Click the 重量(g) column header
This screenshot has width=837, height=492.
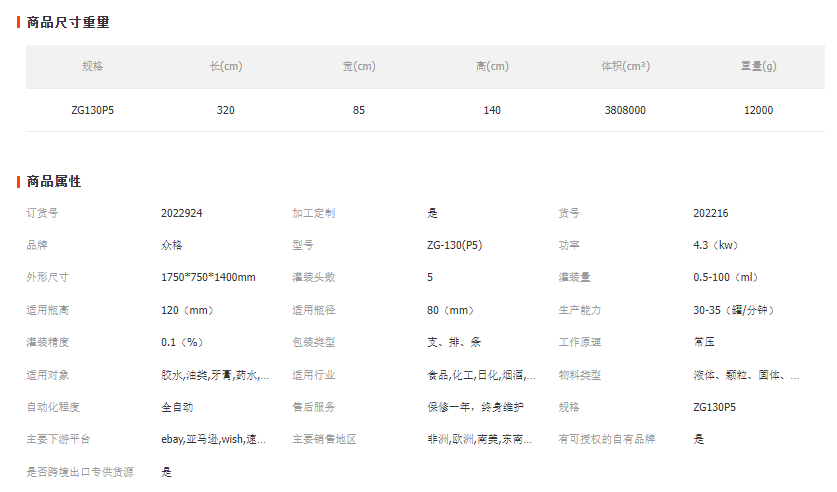click(758, 66)
